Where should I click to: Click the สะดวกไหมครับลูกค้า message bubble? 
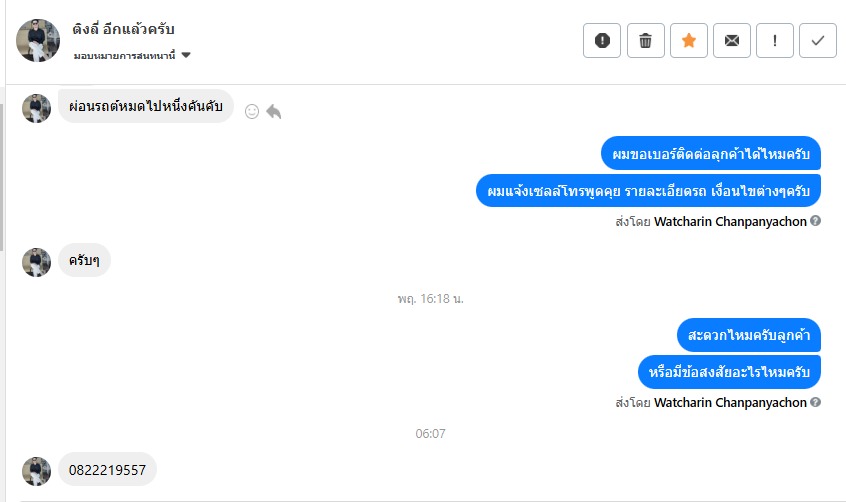click(748, 334)
